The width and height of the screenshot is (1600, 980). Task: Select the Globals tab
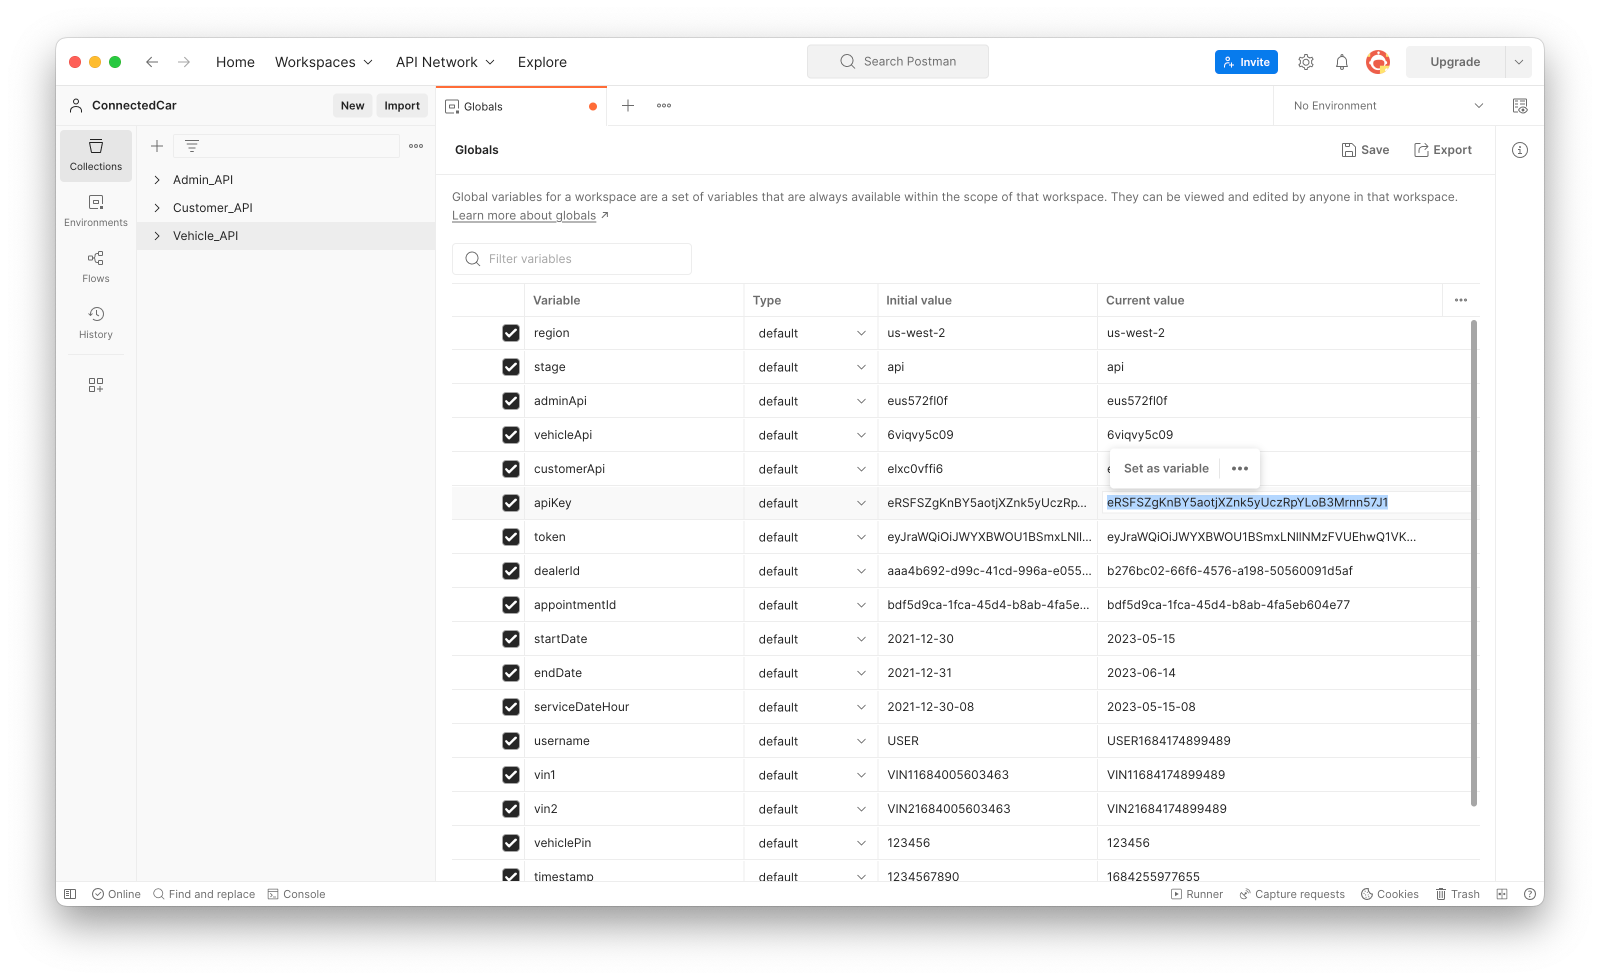pos(521,106)
